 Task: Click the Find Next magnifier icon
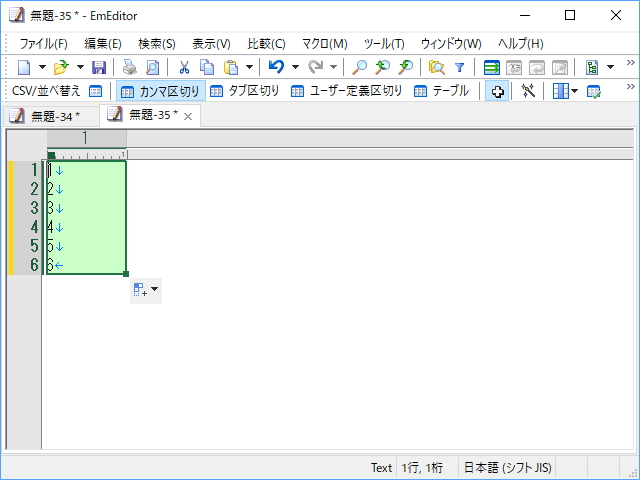pyautogui.click(x=406, y=67)
